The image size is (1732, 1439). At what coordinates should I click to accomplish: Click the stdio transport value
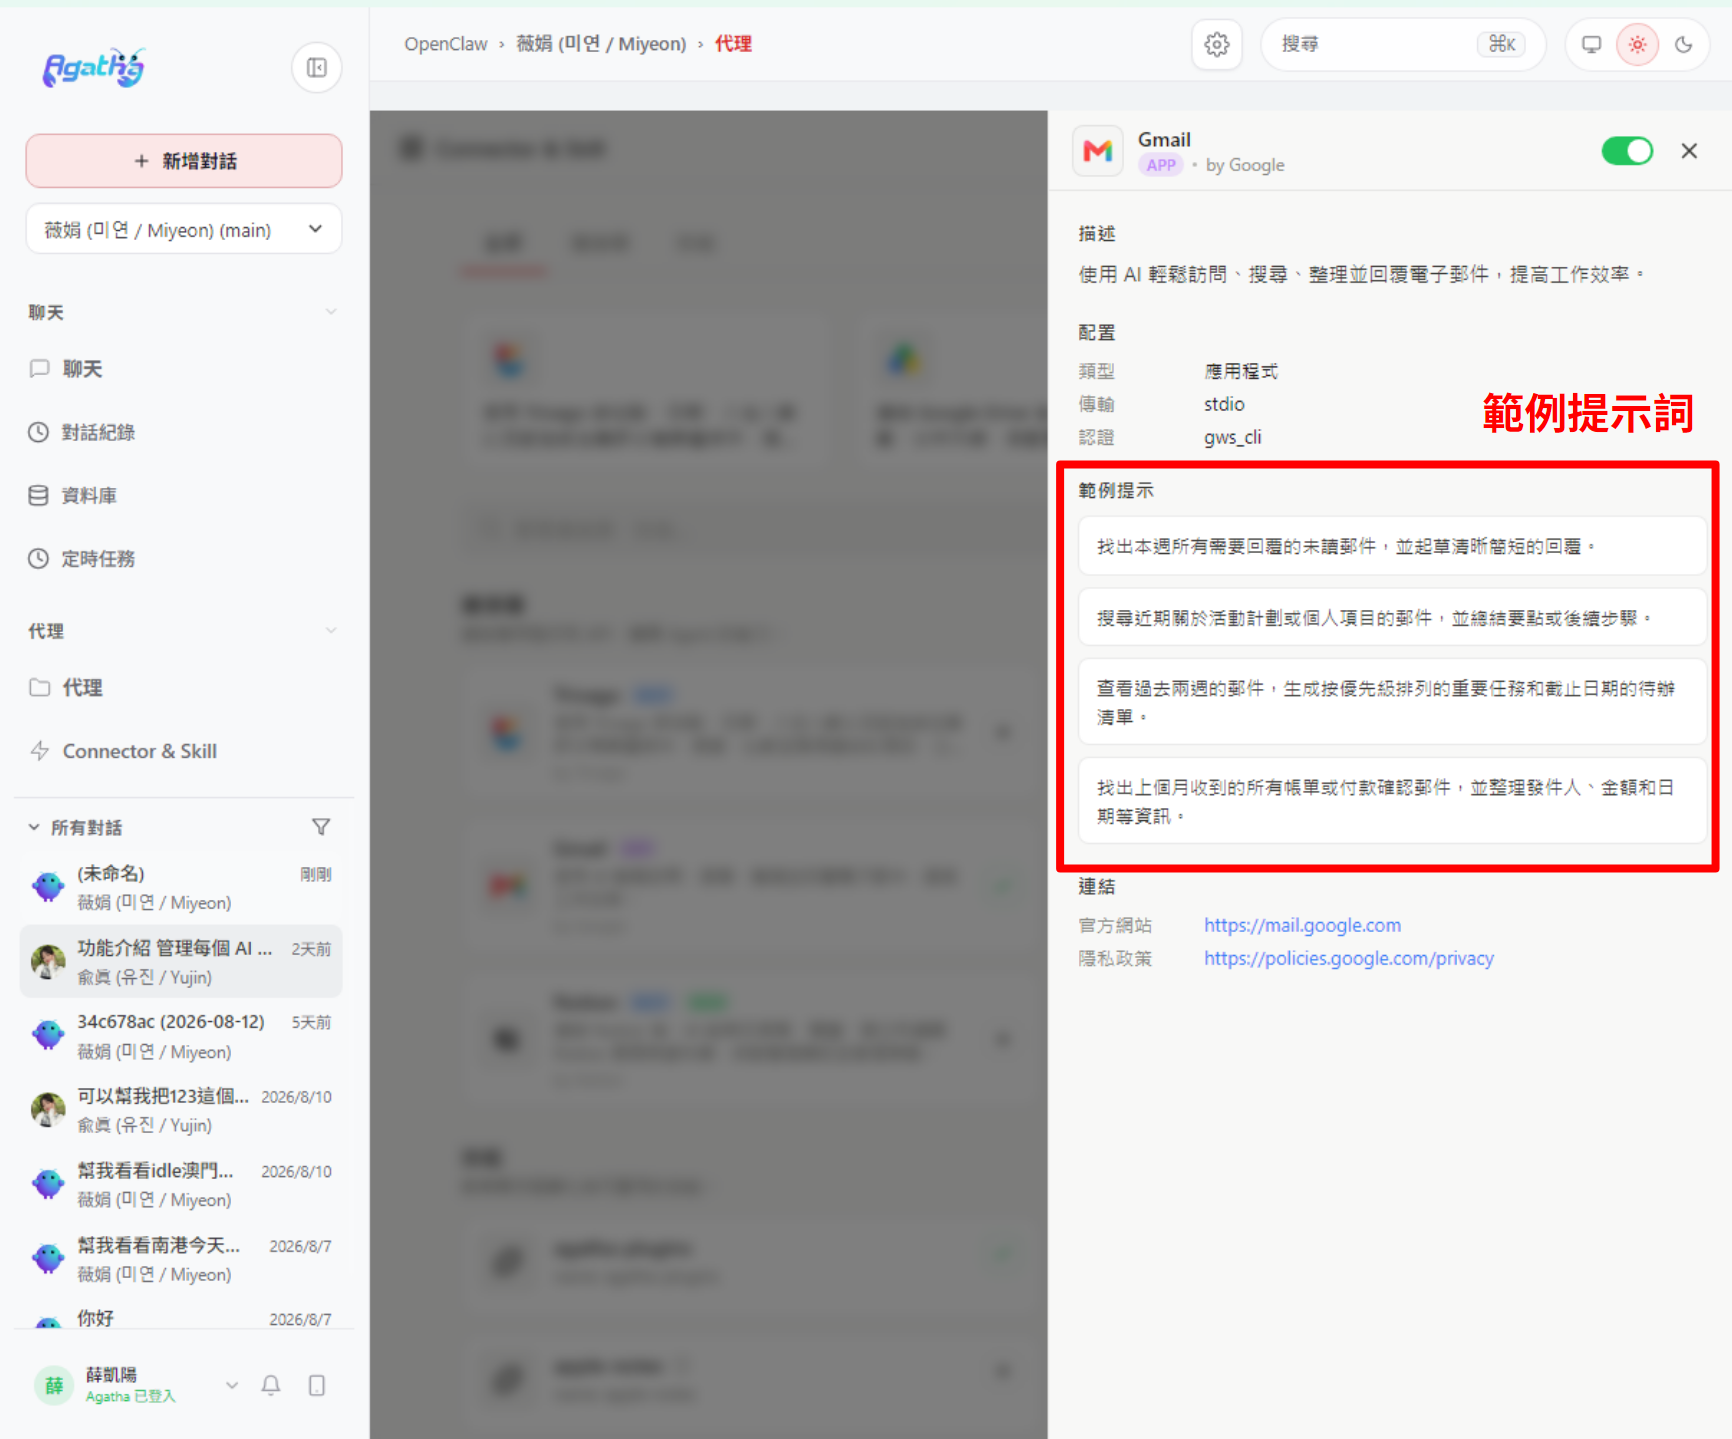[x=1224, y=404]
